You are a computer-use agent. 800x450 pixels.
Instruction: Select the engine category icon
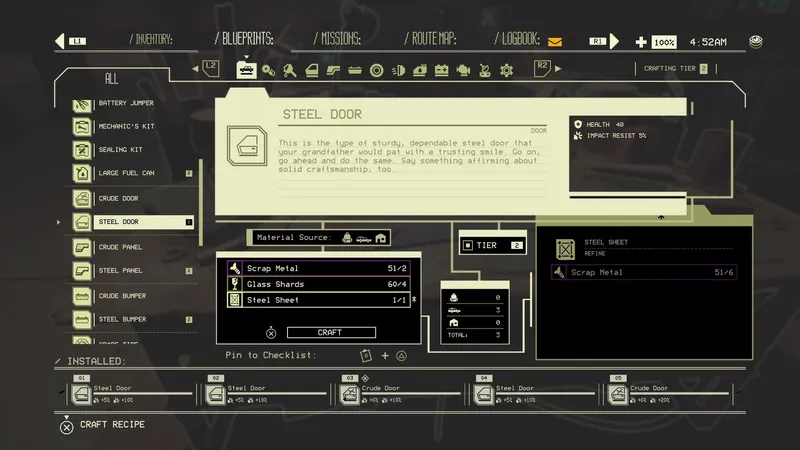[462, 70]
